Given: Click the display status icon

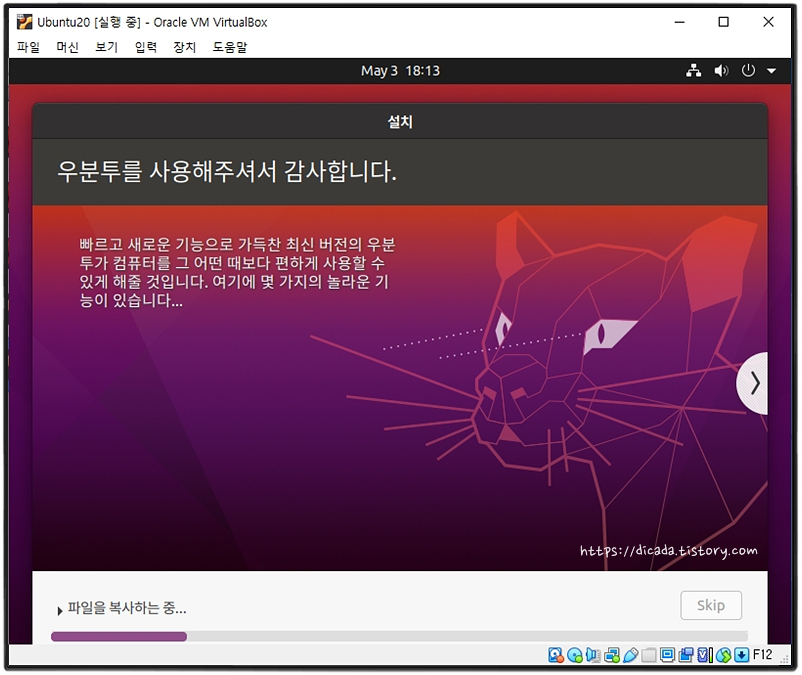Looking at the screenshot, I should (x=667, y=655).
